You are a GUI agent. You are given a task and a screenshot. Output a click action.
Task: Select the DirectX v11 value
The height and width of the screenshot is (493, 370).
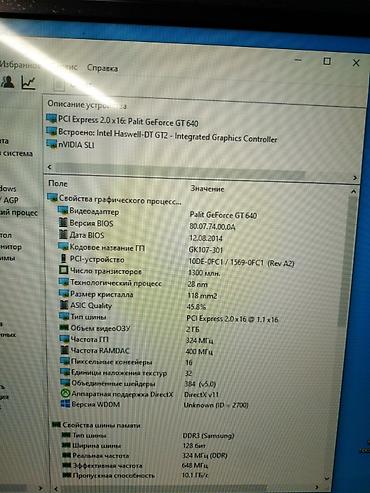[x=201, y=394]
